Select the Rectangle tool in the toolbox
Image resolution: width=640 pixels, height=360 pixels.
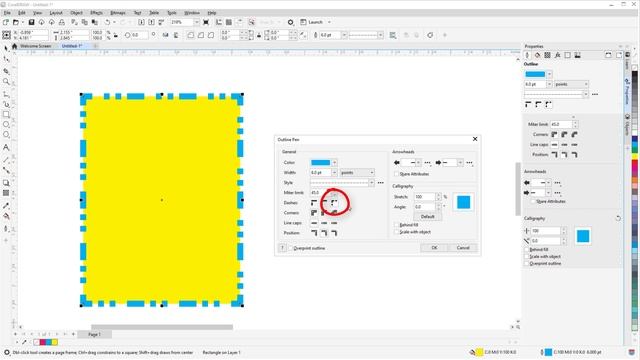click(x=6, y=115)
